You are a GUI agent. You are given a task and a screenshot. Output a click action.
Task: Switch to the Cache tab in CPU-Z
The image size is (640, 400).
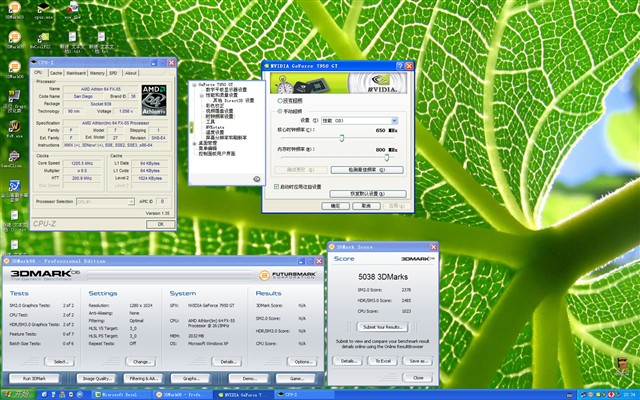click(56, 73)
